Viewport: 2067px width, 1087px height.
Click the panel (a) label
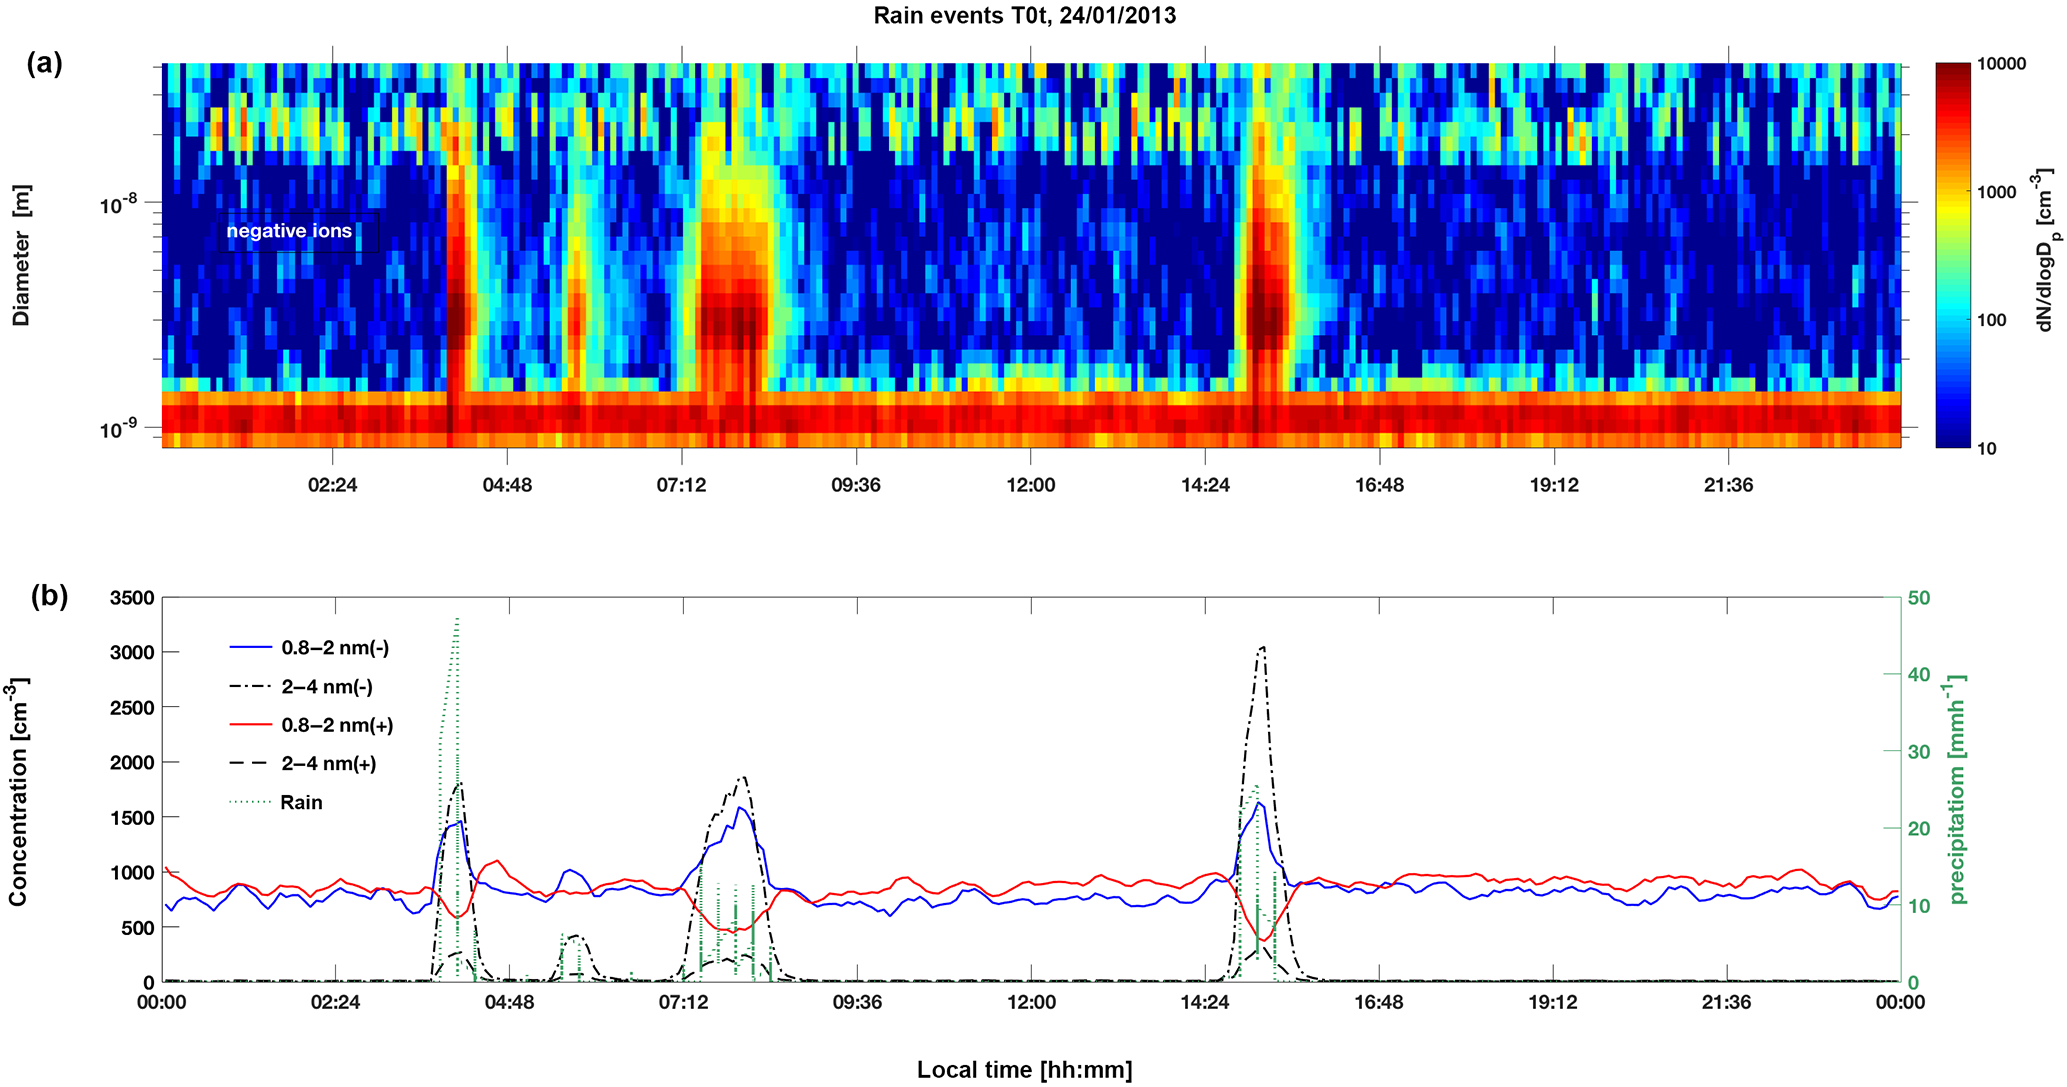(x=45, y=63)
